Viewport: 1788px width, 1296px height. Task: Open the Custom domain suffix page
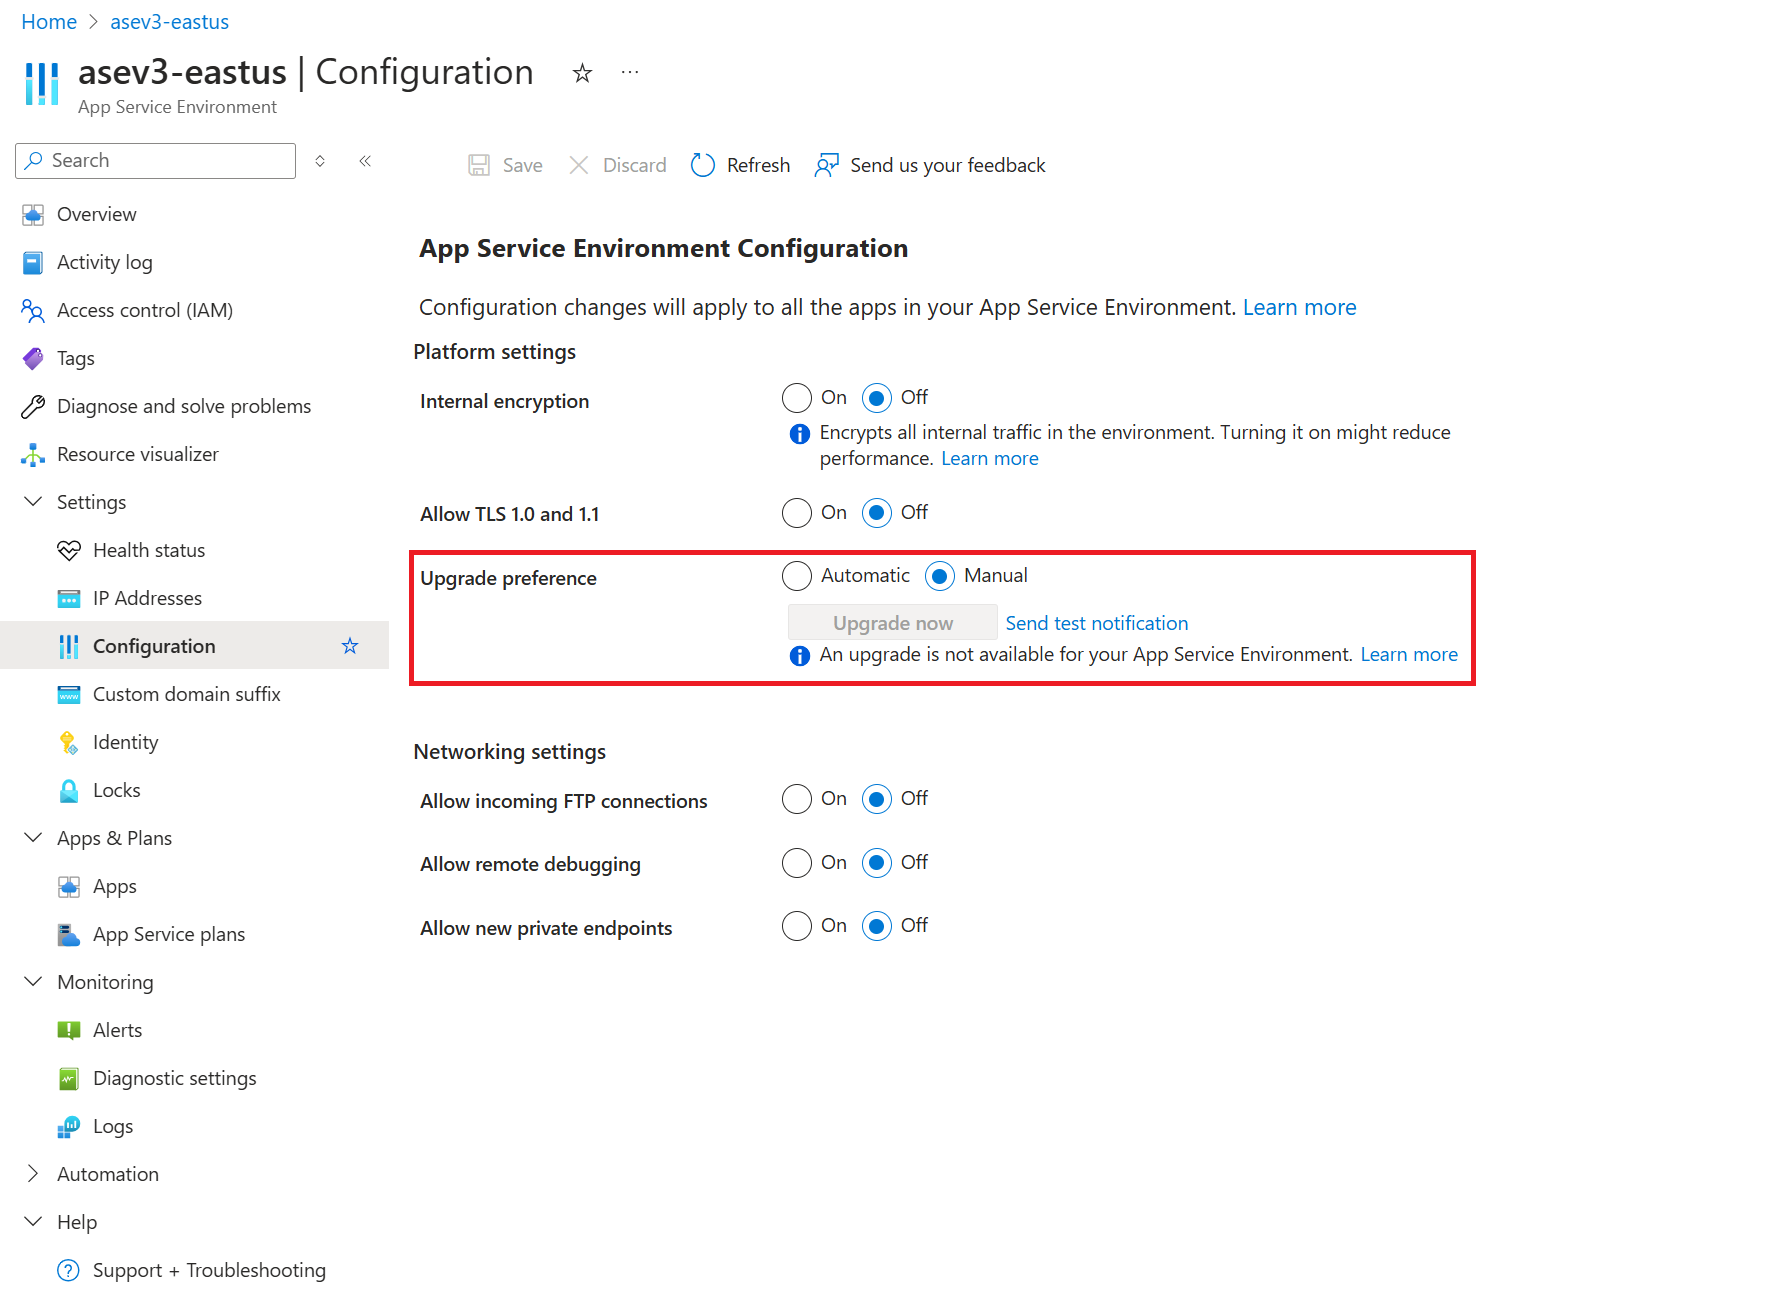click(x=187, y=693)
